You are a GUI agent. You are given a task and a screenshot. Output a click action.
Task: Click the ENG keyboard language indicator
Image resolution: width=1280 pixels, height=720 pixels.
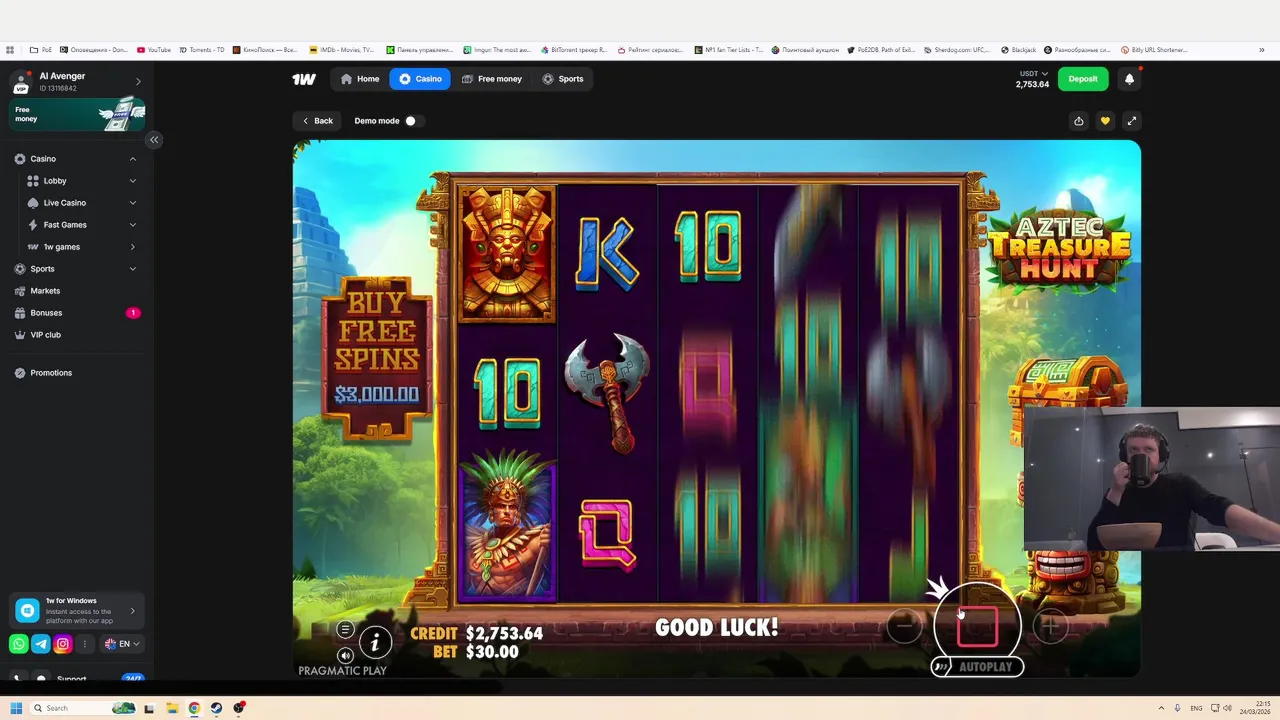point(1196,708)
